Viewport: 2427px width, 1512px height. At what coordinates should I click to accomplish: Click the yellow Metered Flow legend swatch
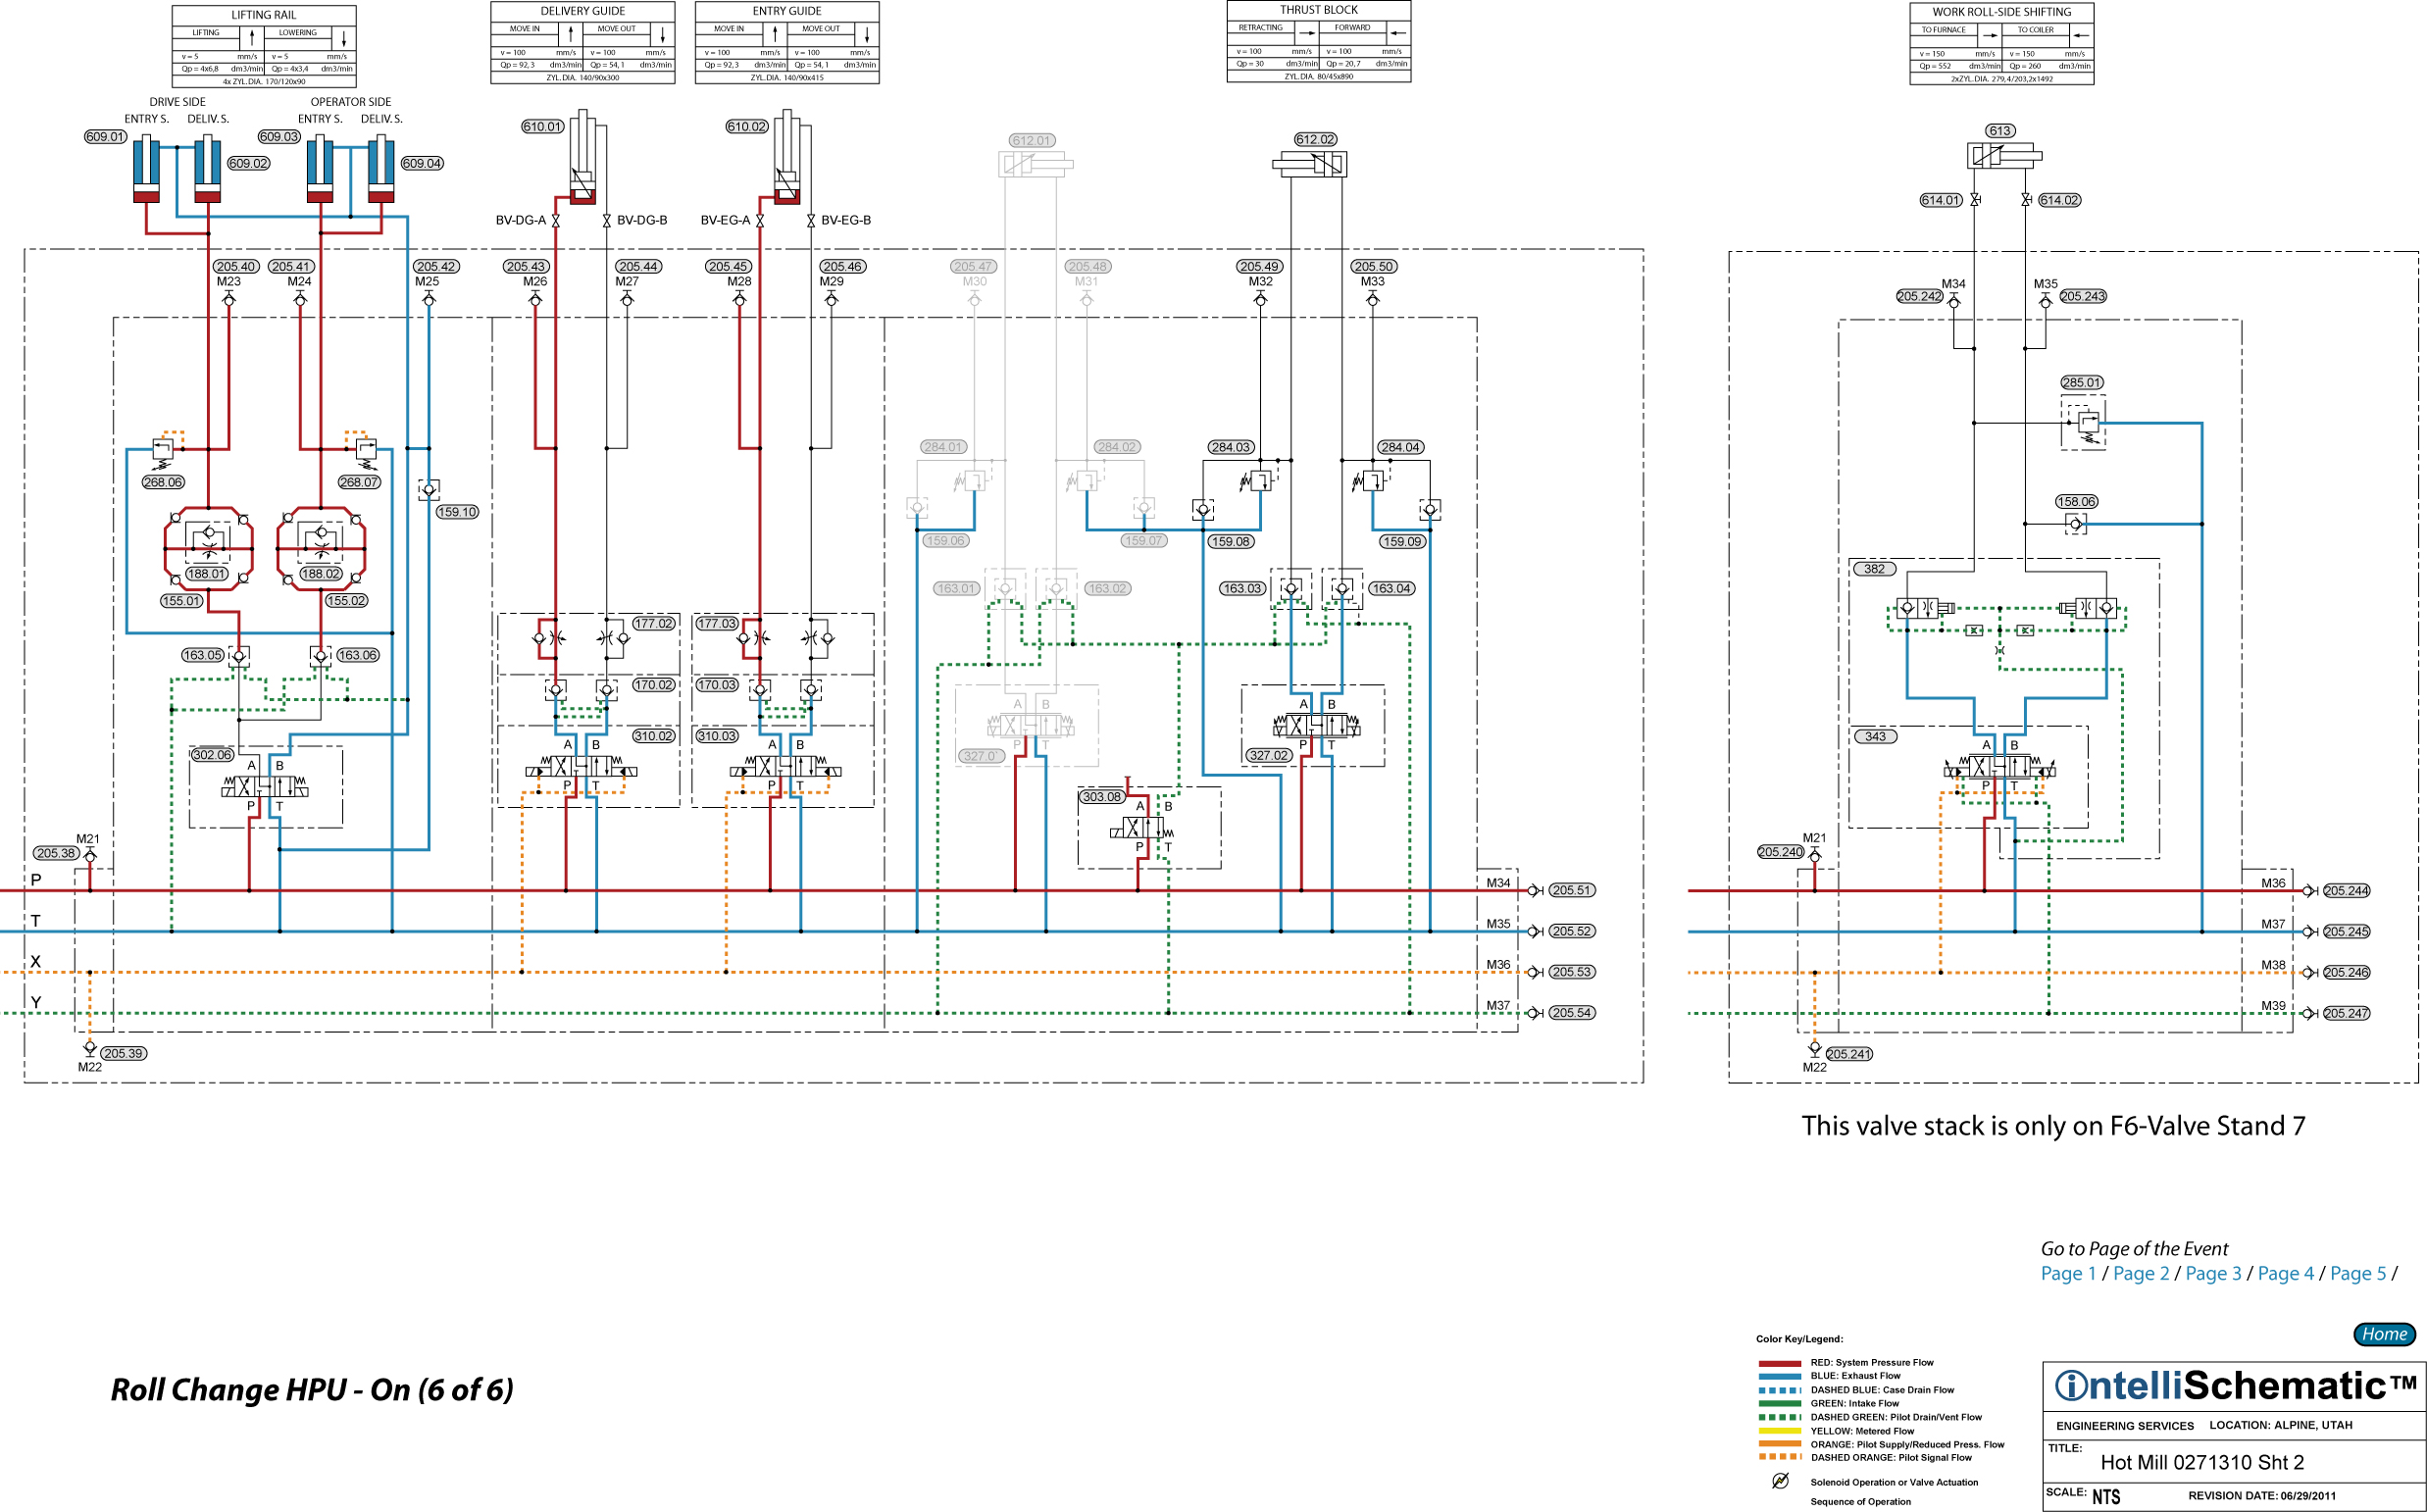pyautogui.click(x=1779, y=1431)
